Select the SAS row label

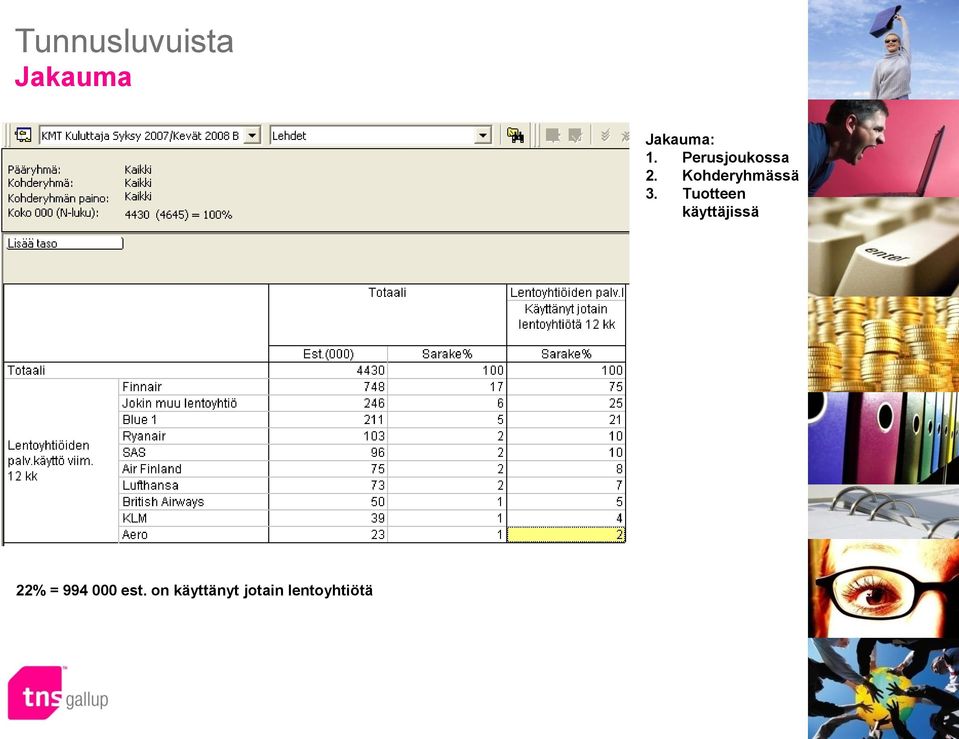[134, 452]
